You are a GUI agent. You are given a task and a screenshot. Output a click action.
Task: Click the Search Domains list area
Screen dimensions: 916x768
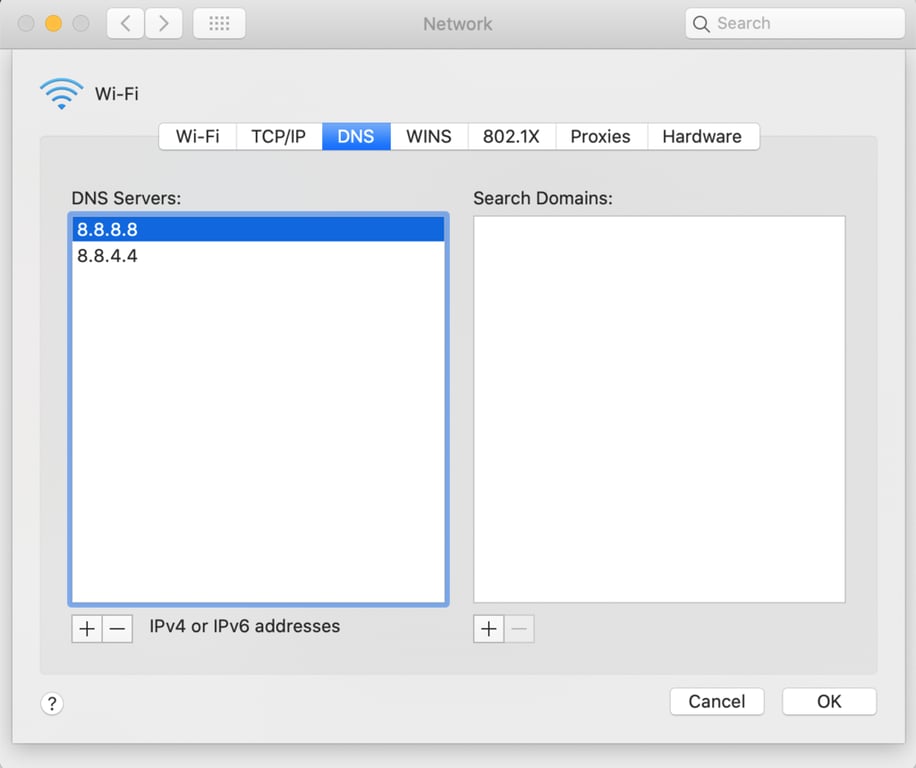click(x=659, y=405)
